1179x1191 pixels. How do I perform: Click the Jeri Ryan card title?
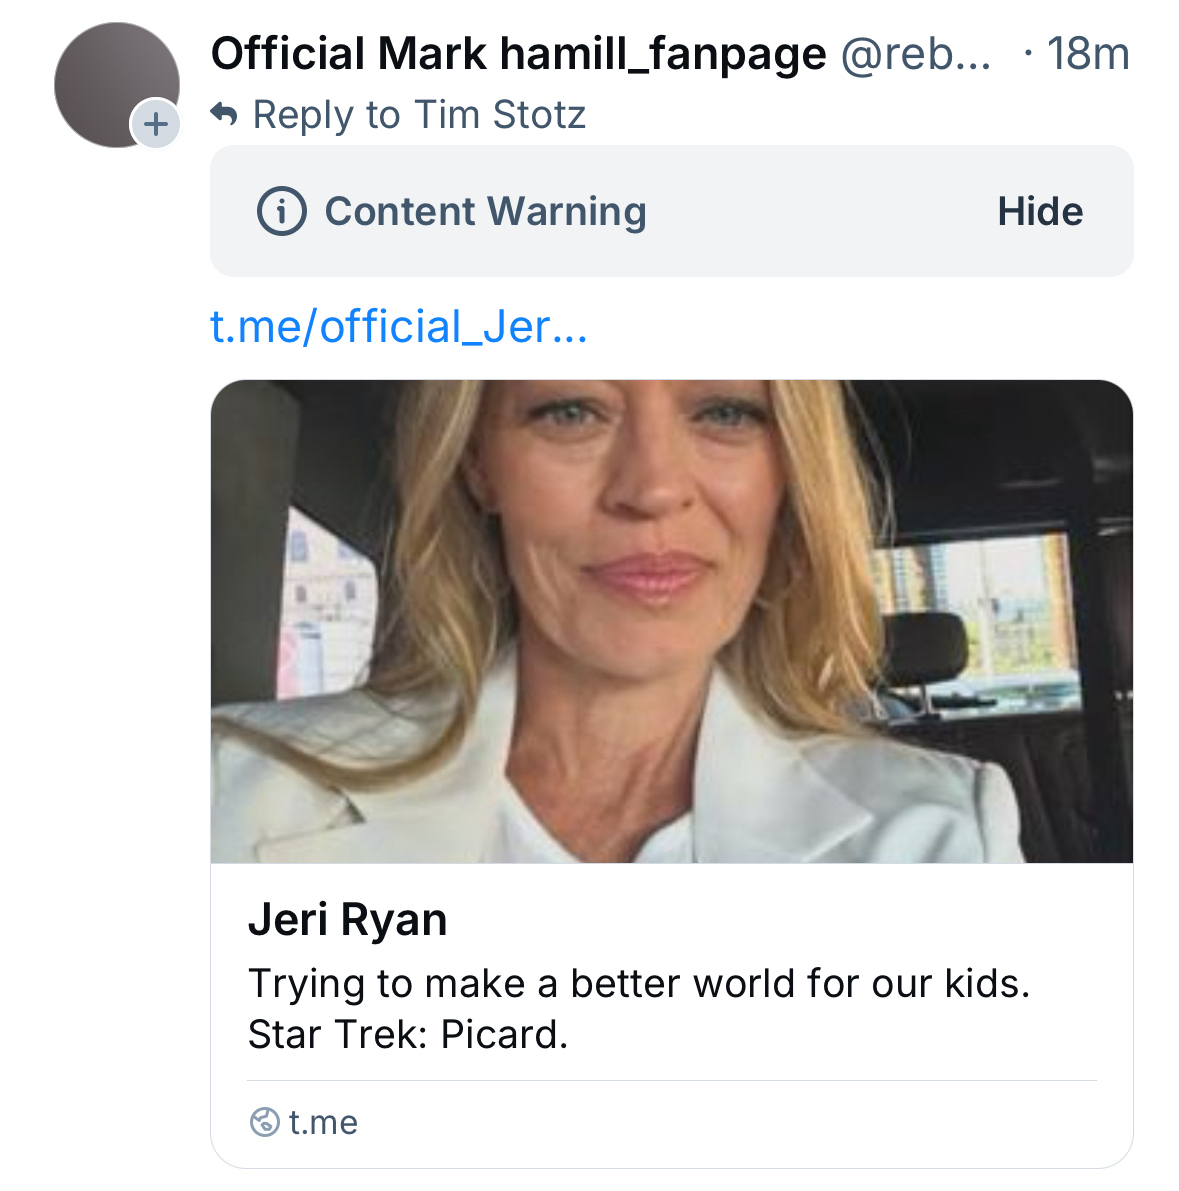[347, 919]
